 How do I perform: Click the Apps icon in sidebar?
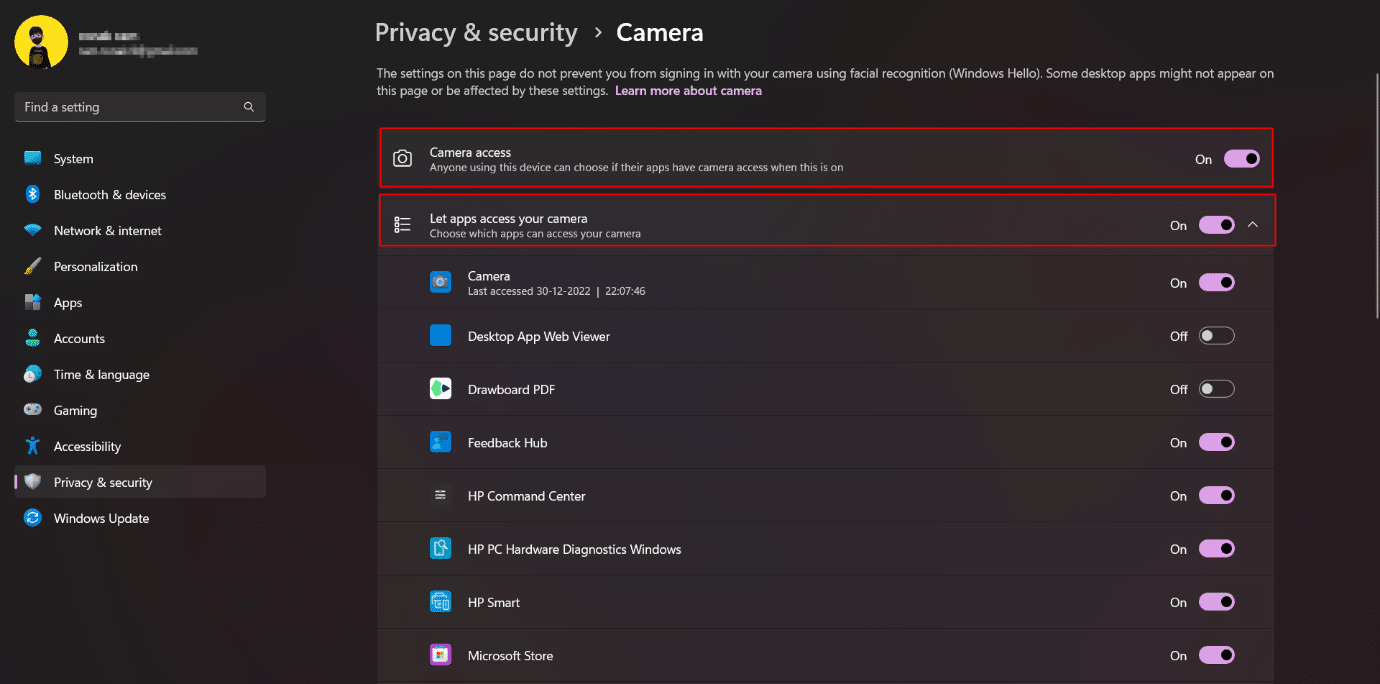33,303
